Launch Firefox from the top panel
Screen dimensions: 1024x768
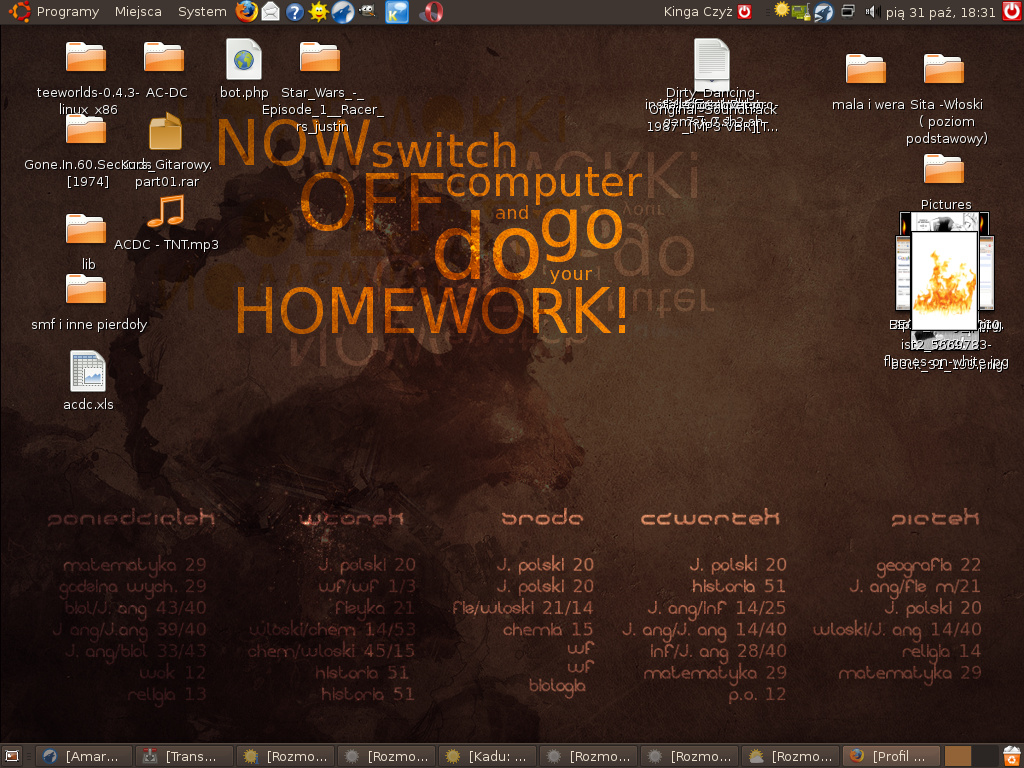[x=247, y=12]
